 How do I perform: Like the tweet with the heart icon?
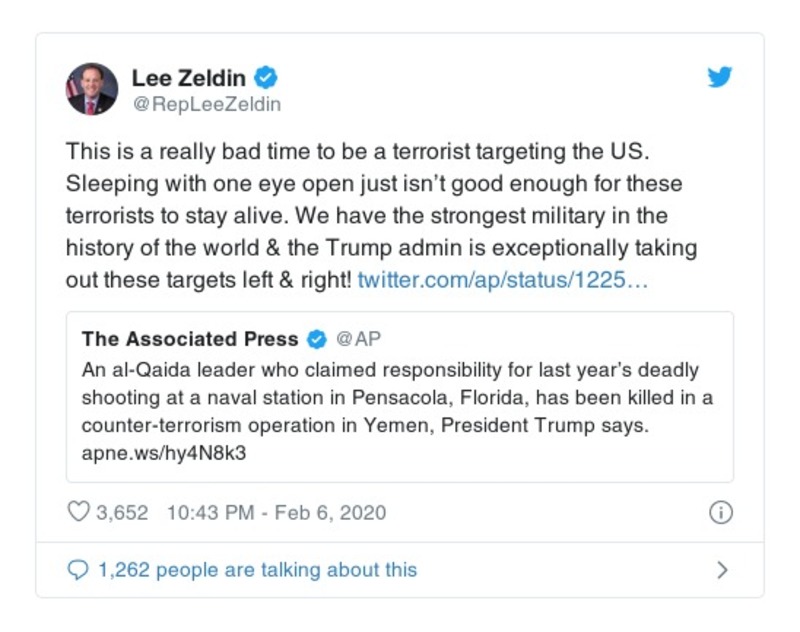coord(78,513)
